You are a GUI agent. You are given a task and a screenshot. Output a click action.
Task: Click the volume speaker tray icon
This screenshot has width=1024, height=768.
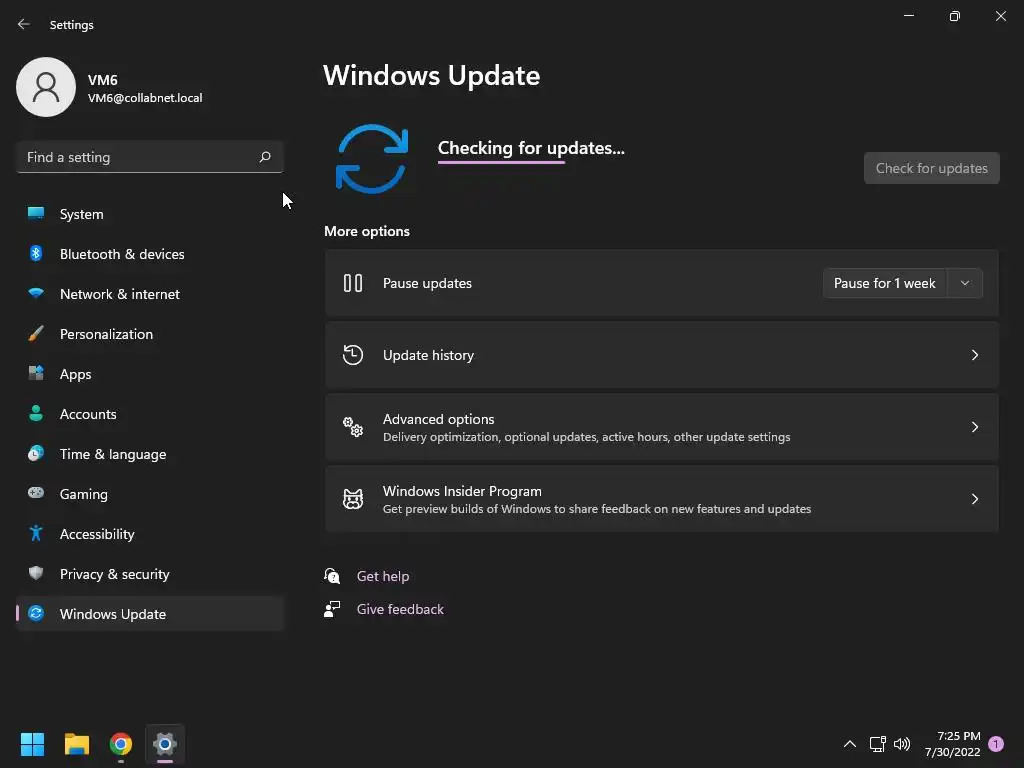pyautogui.click(x=902, y=744)
